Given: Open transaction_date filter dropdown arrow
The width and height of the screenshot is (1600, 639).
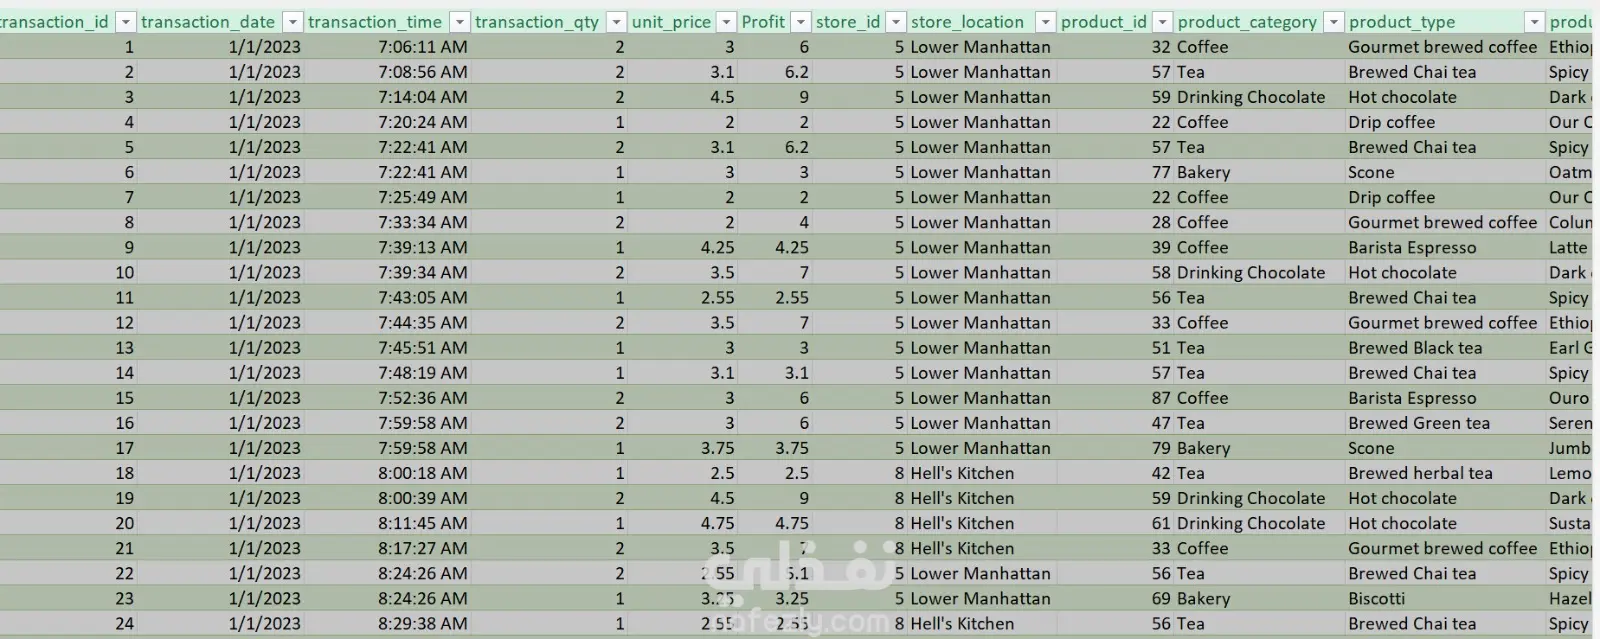Looking at the screenshot, I should pyautogui.click(x=292, y=22).
